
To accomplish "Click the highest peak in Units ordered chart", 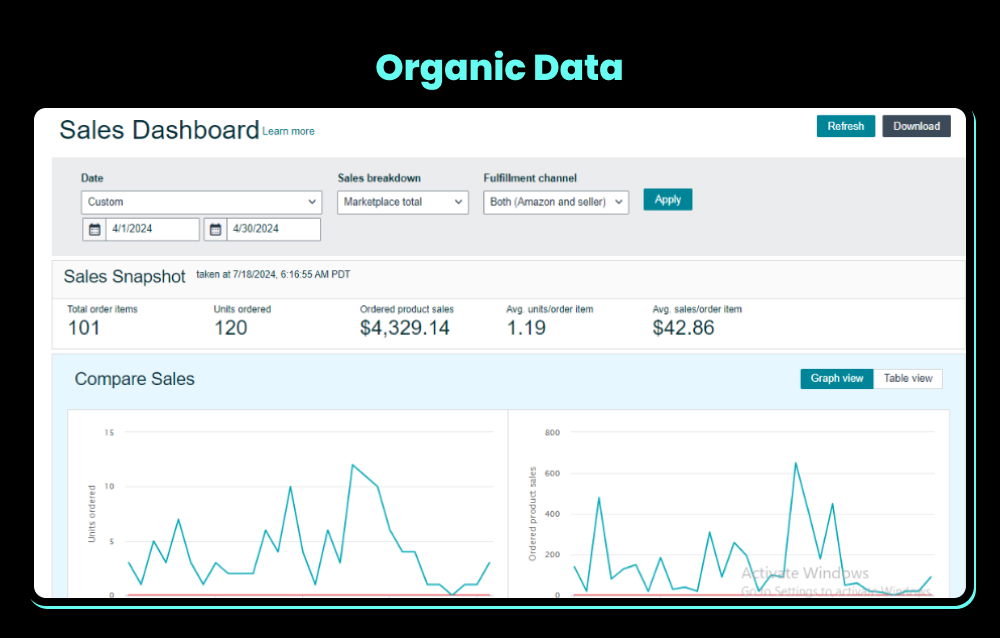I will [x=352, y=465].
